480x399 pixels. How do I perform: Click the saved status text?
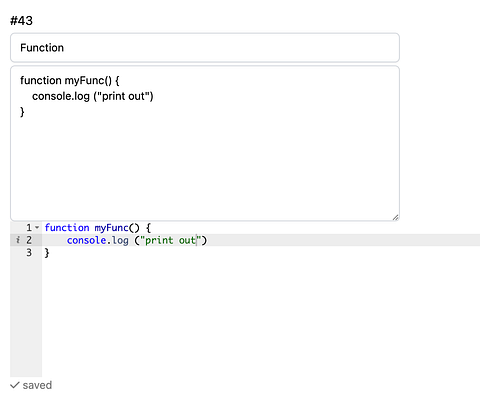coord(37,385)
